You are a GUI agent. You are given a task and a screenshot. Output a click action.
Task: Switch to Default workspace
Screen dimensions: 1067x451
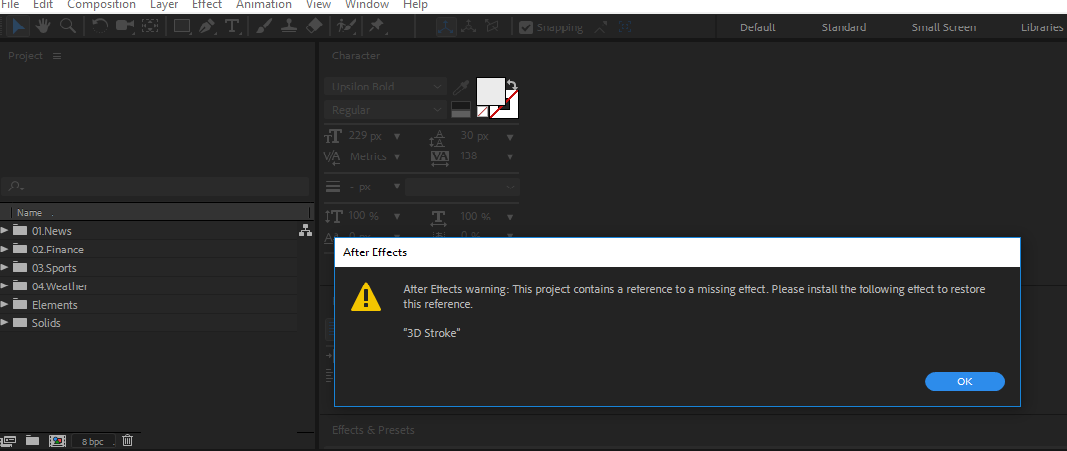tap(757, 27)
